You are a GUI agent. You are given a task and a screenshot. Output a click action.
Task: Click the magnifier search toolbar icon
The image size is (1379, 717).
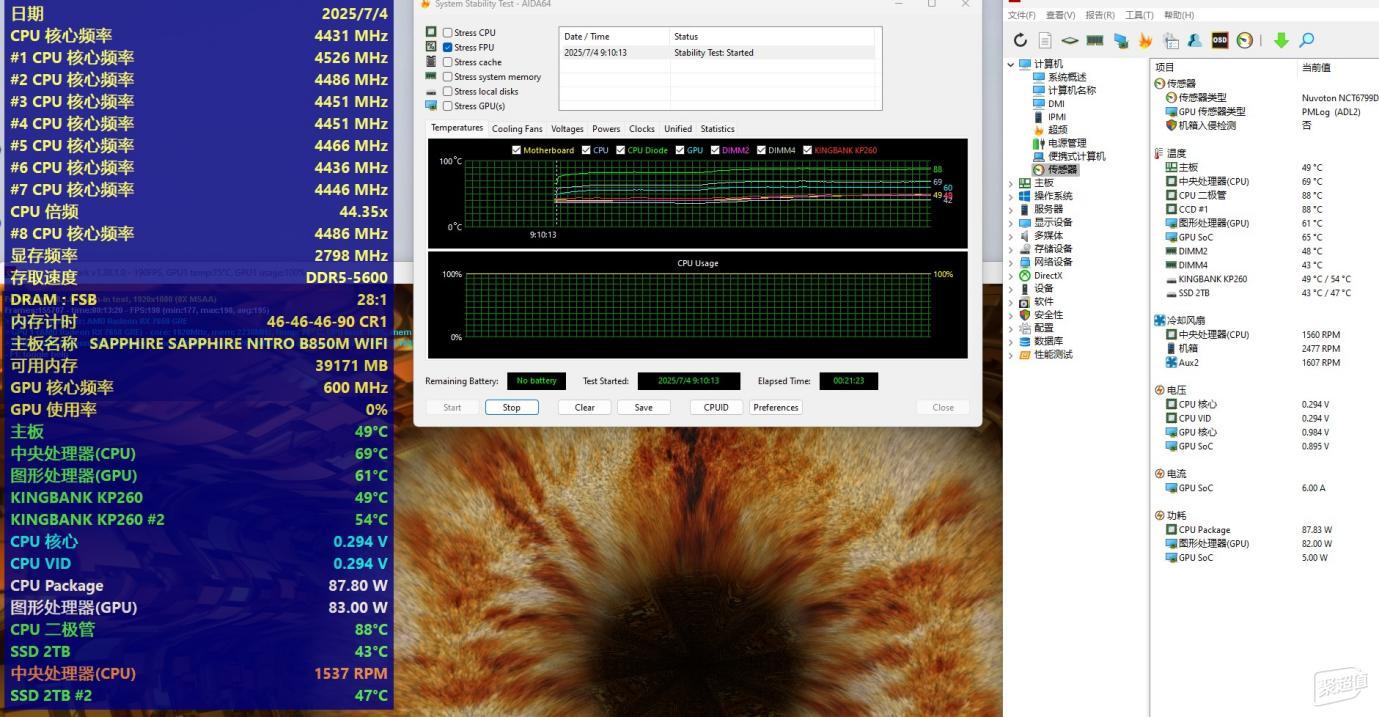[1306, 40]
